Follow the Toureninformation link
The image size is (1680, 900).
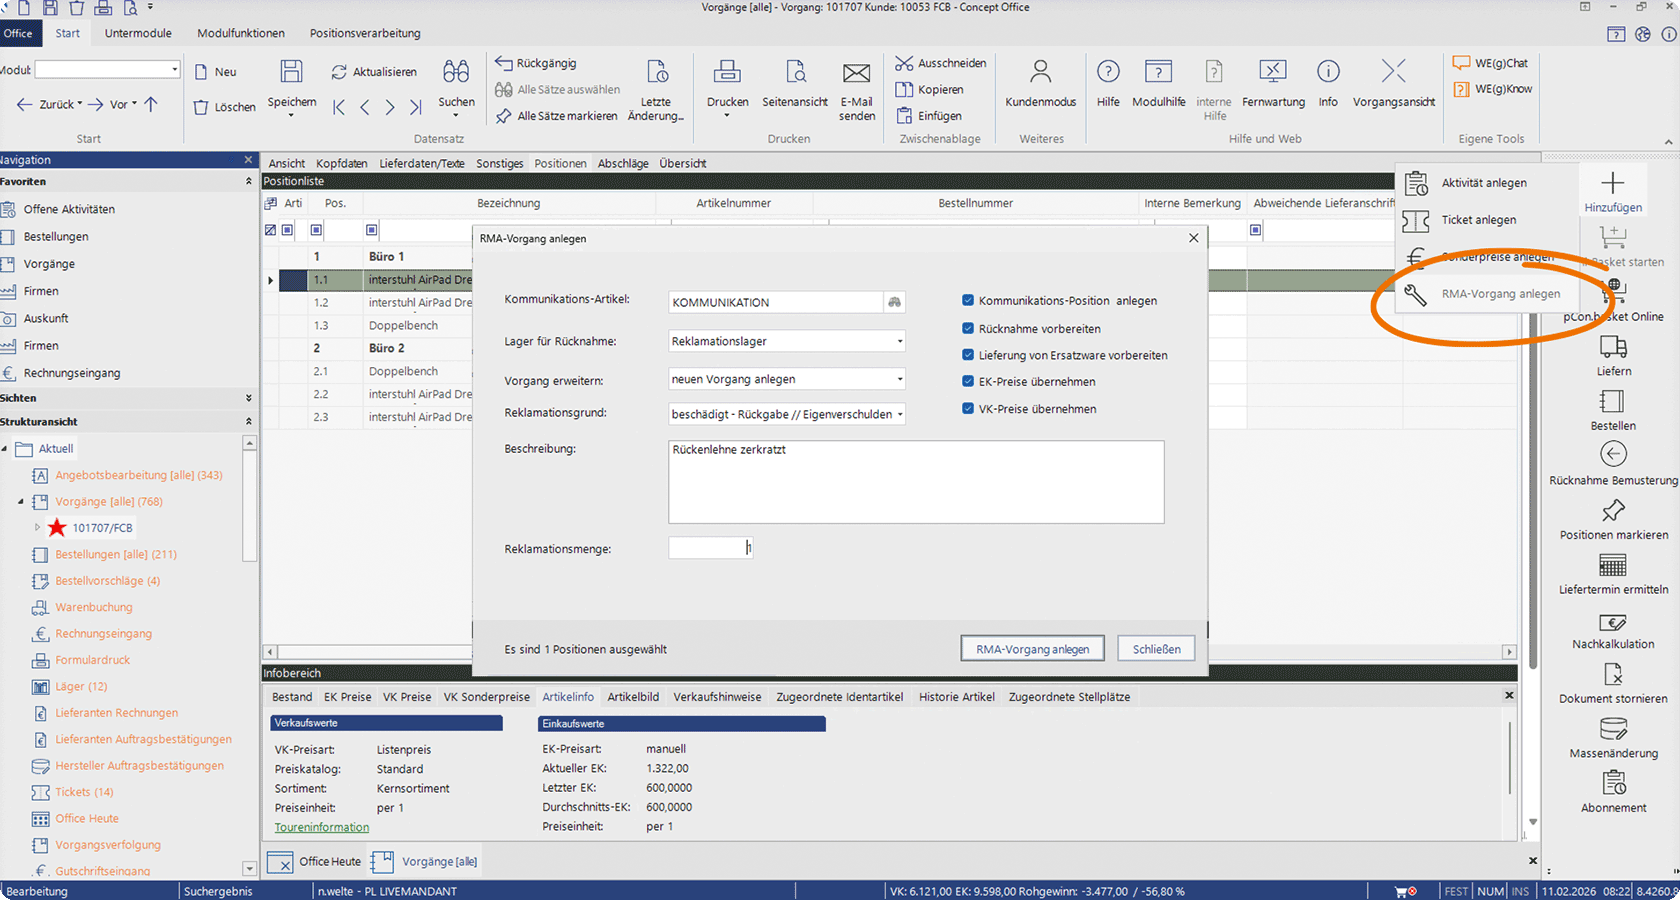coord(322,827)
